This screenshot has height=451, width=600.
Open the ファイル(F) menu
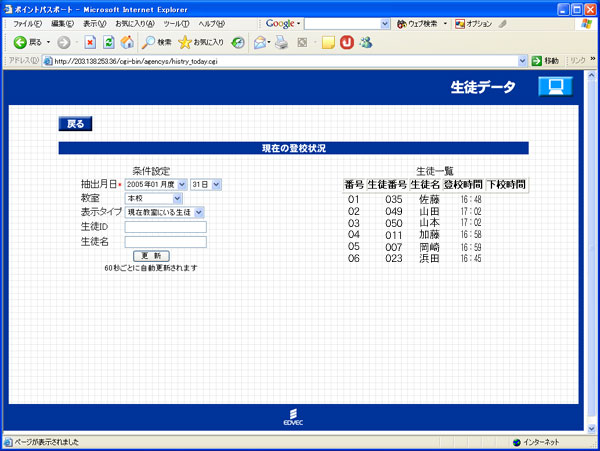pyautogui.click(x=26, y=23)
